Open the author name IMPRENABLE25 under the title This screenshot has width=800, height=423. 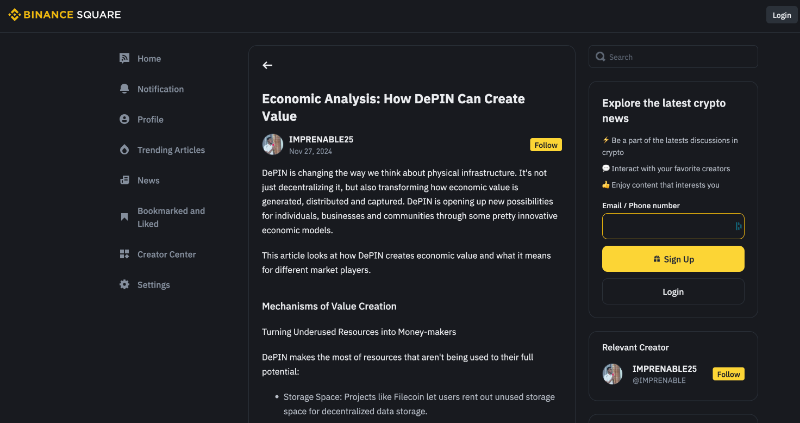[321, 139]
